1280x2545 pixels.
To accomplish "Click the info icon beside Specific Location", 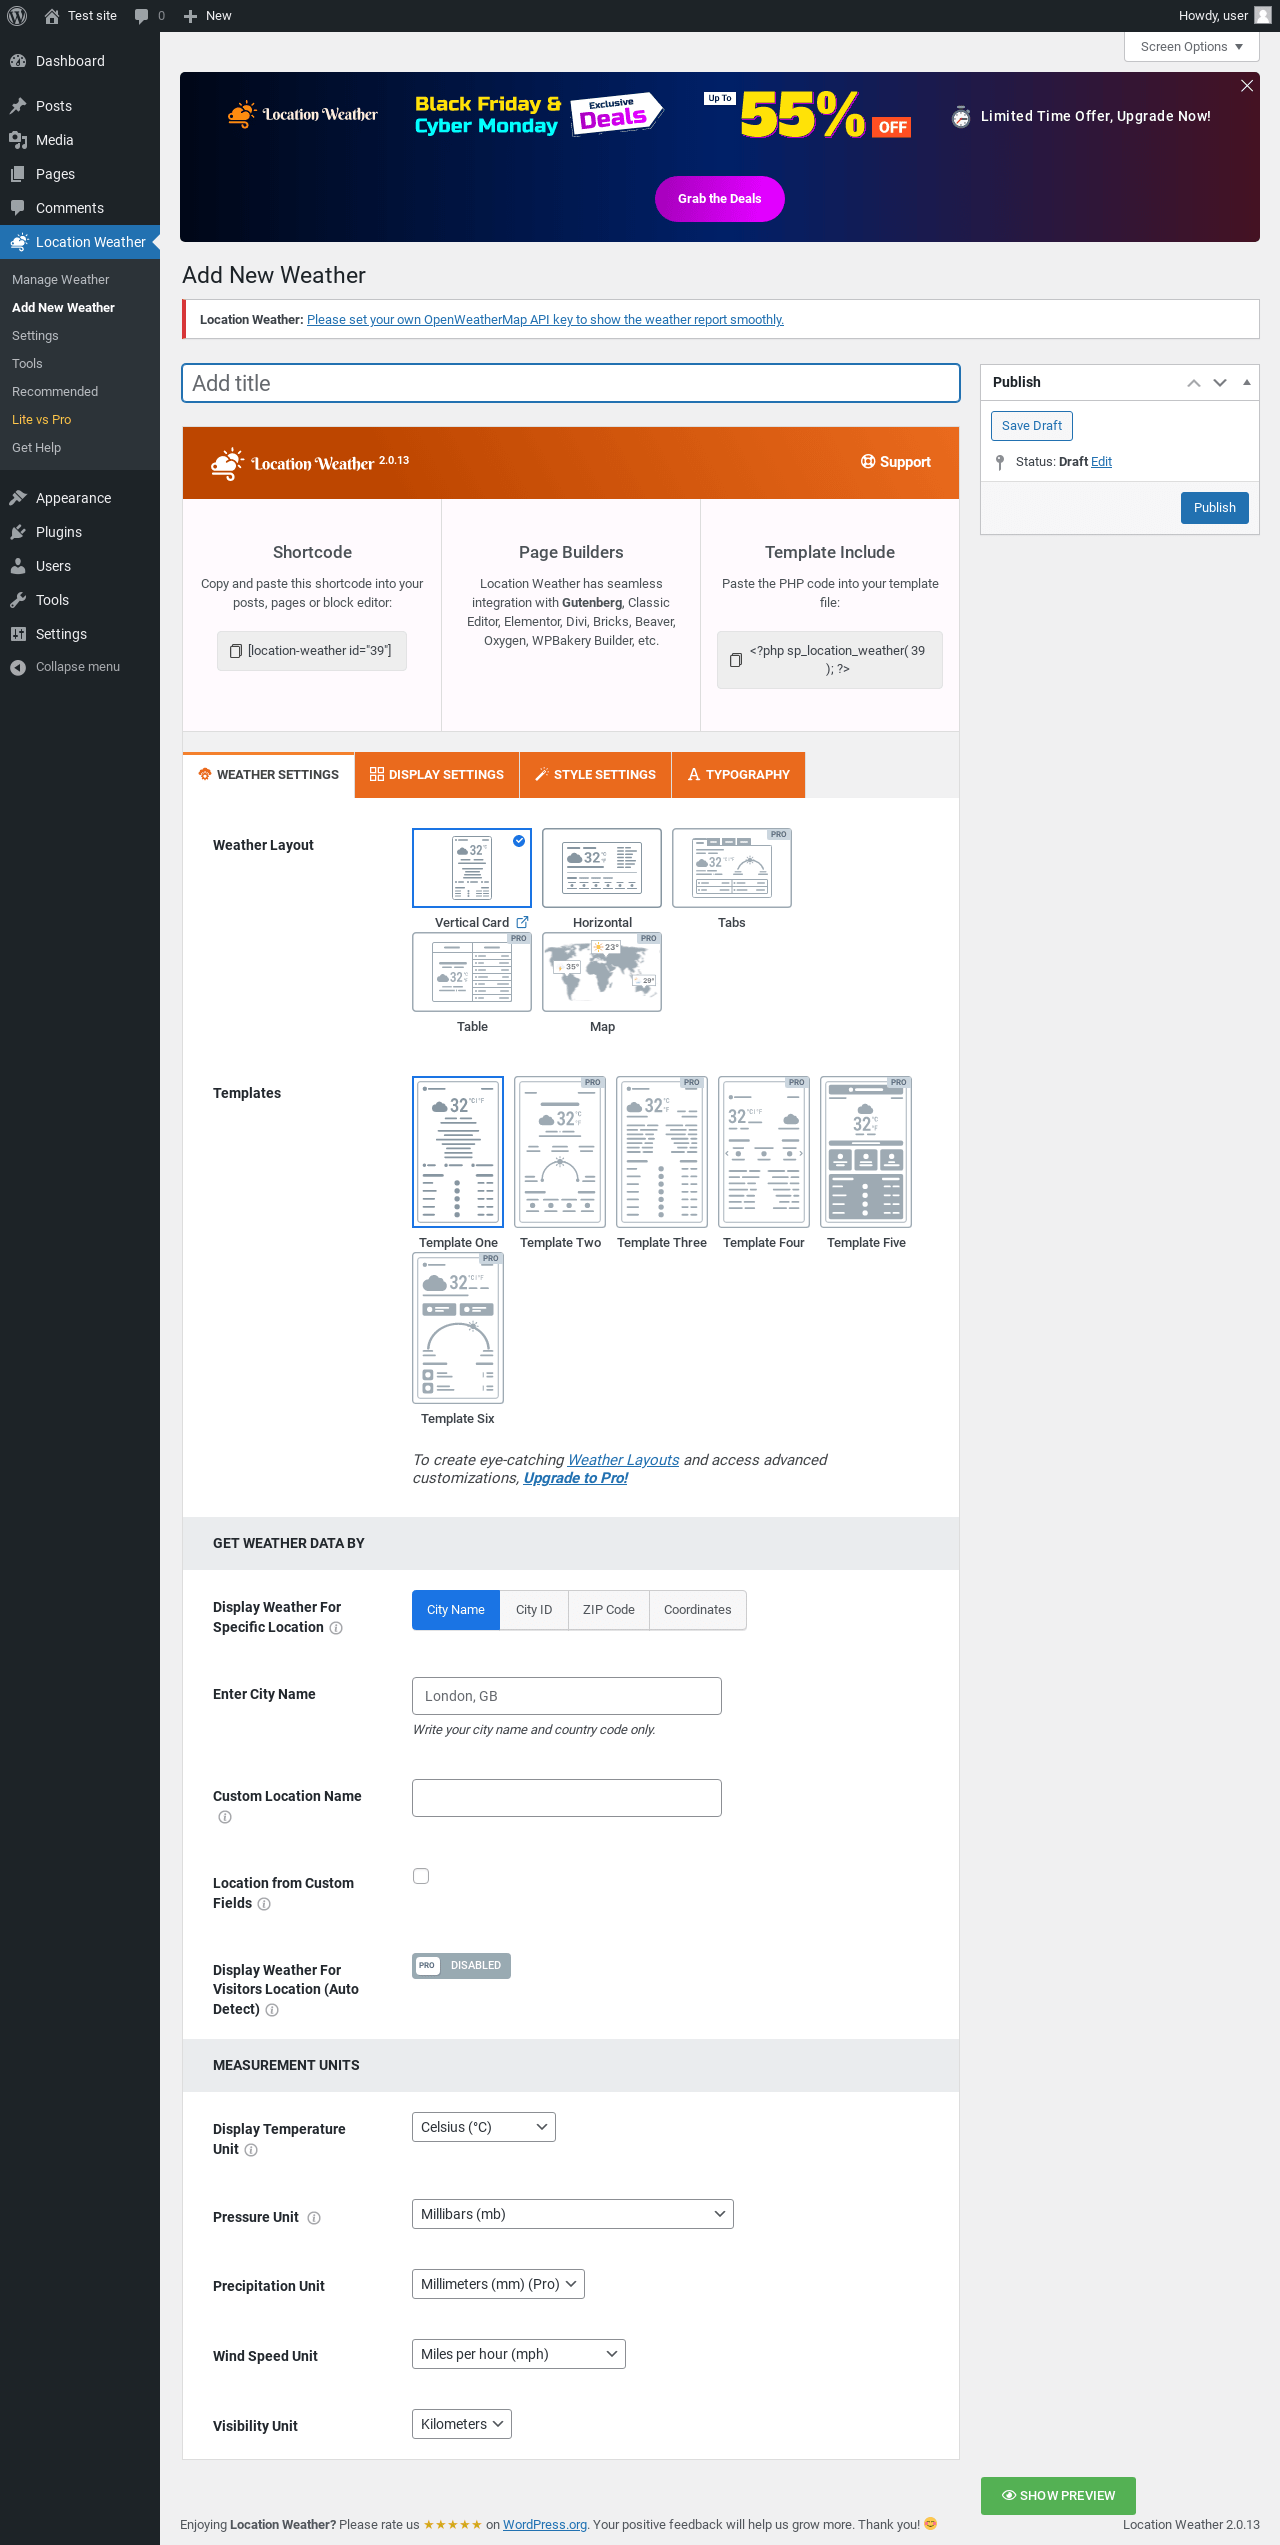I will [x=336, y=1628].
